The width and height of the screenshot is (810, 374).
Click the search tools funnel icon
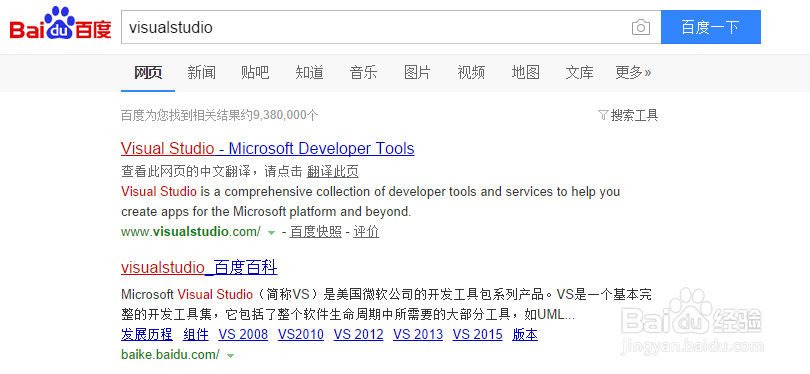[603, 115]
